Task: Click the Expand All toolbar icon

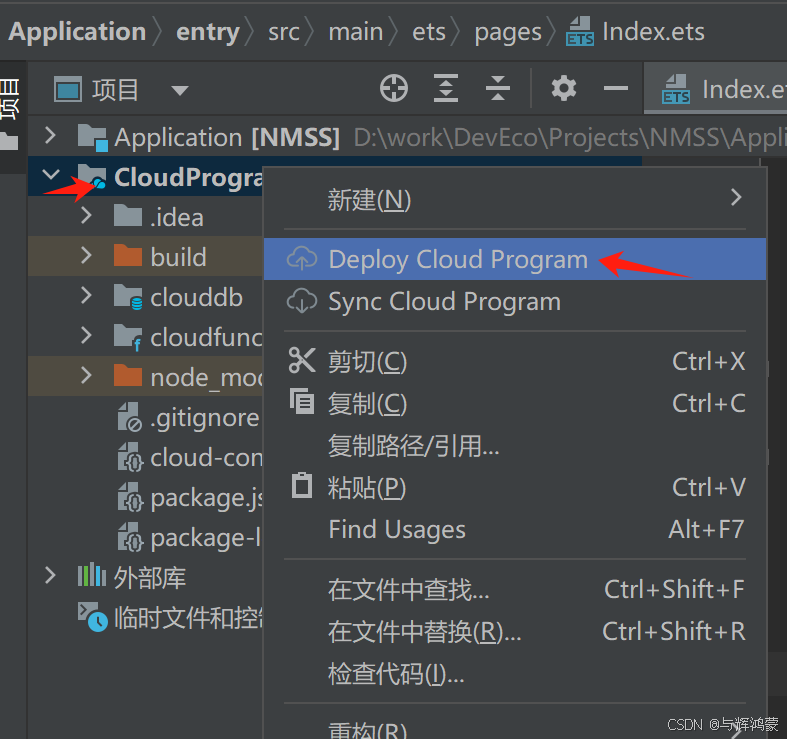Action: click(446, 88)
